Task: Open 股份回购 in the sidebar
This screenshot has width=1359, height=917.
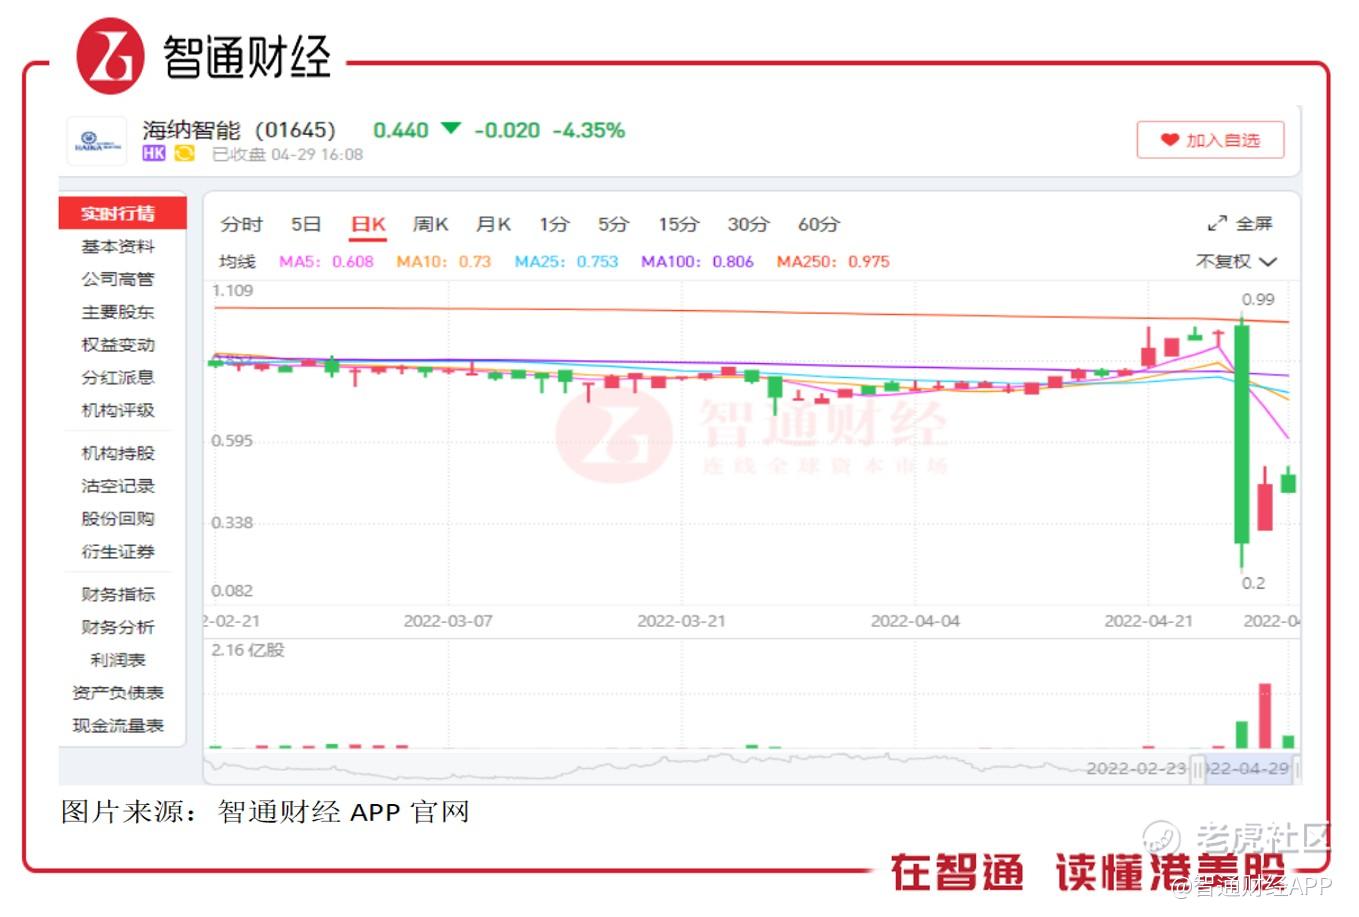Action: click(x=118, y=518)
